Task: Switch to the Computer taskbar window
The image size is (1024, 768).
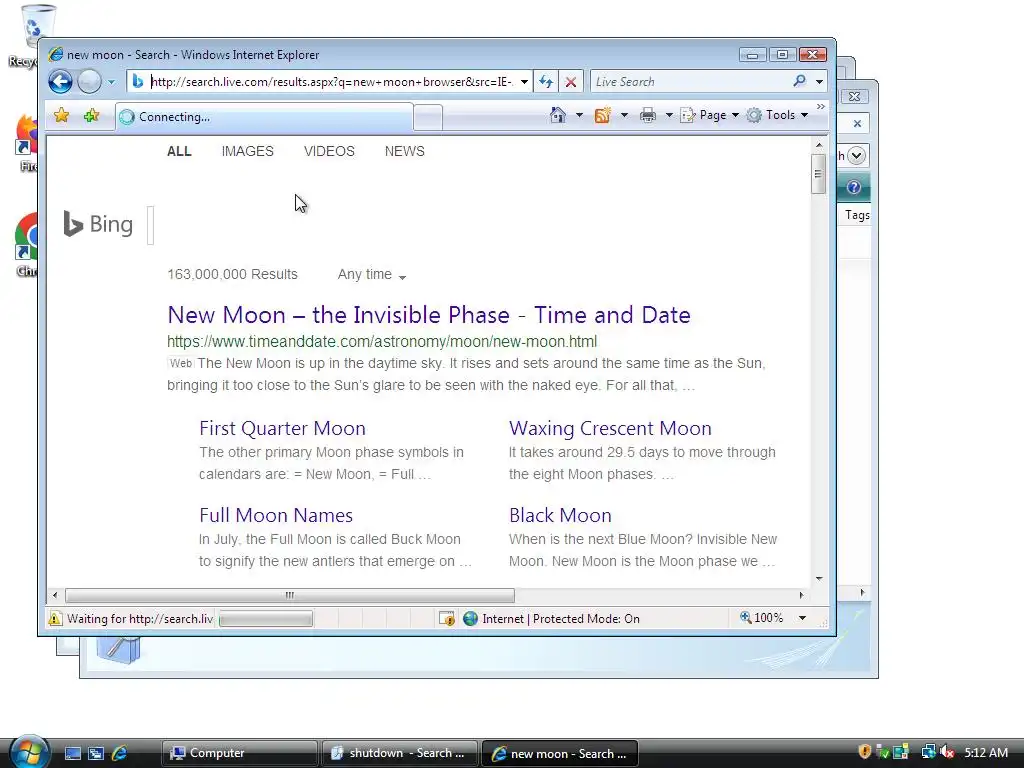Action: tap(239, 753)
